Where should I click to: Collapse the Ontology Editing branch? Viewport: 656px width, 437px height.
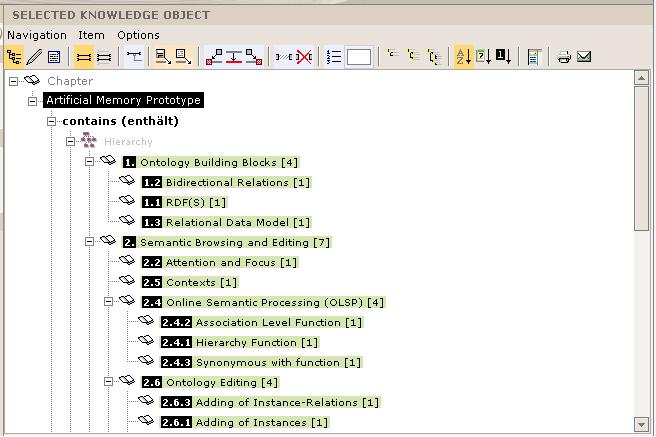coord(108,381)
